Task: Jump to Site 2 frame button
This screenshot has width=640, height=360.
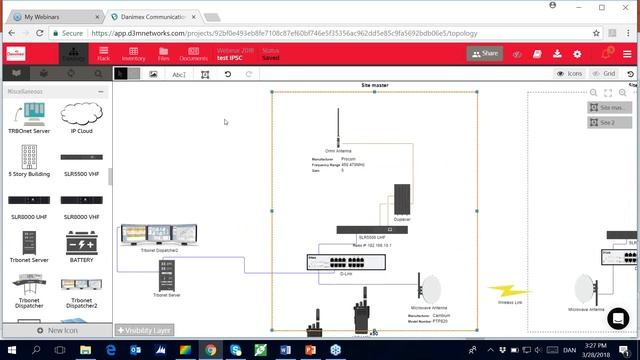Action: [609, 122]
